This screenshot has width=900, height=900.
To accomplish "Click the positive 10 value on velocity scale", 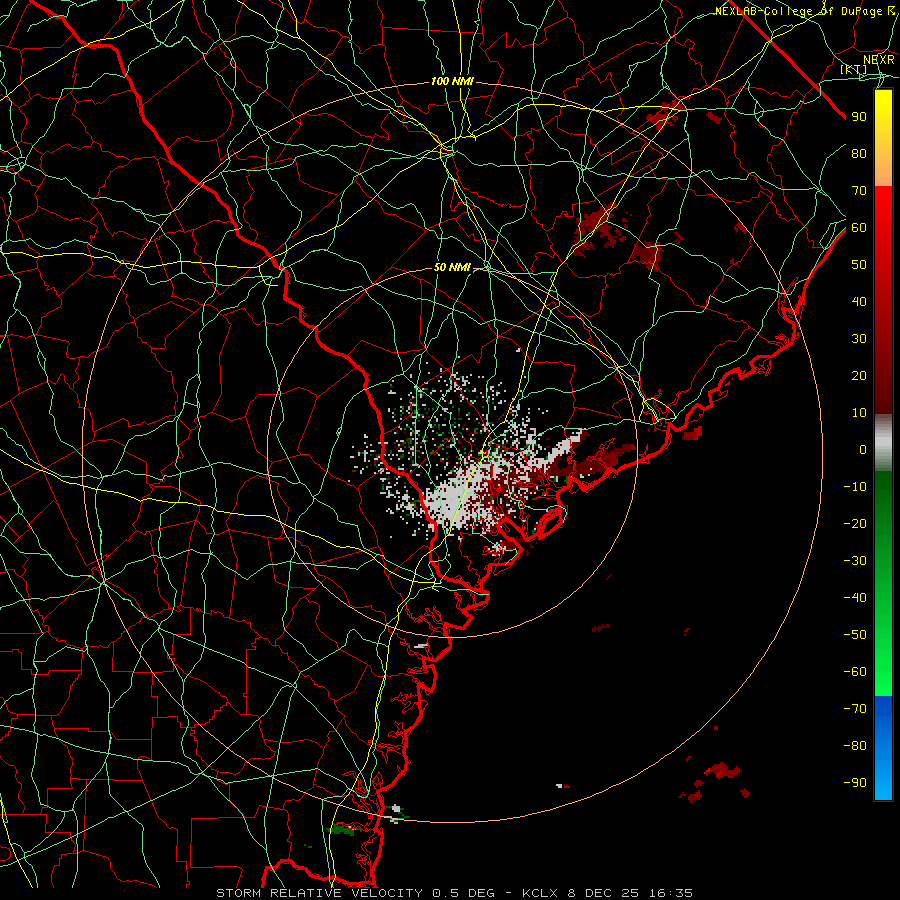I will pyautogui.click(x=859, y=413).
